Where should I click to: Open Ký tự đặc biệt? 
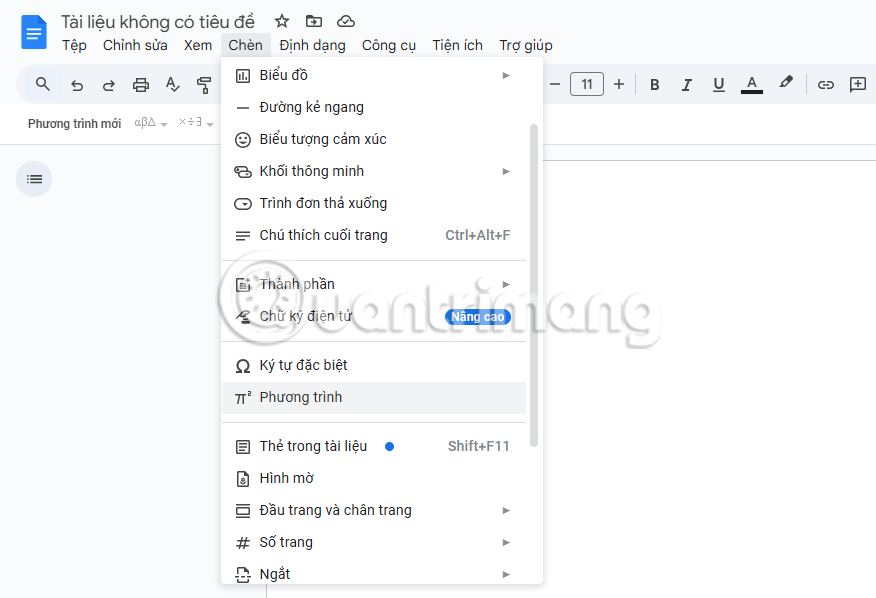point(374,366)
